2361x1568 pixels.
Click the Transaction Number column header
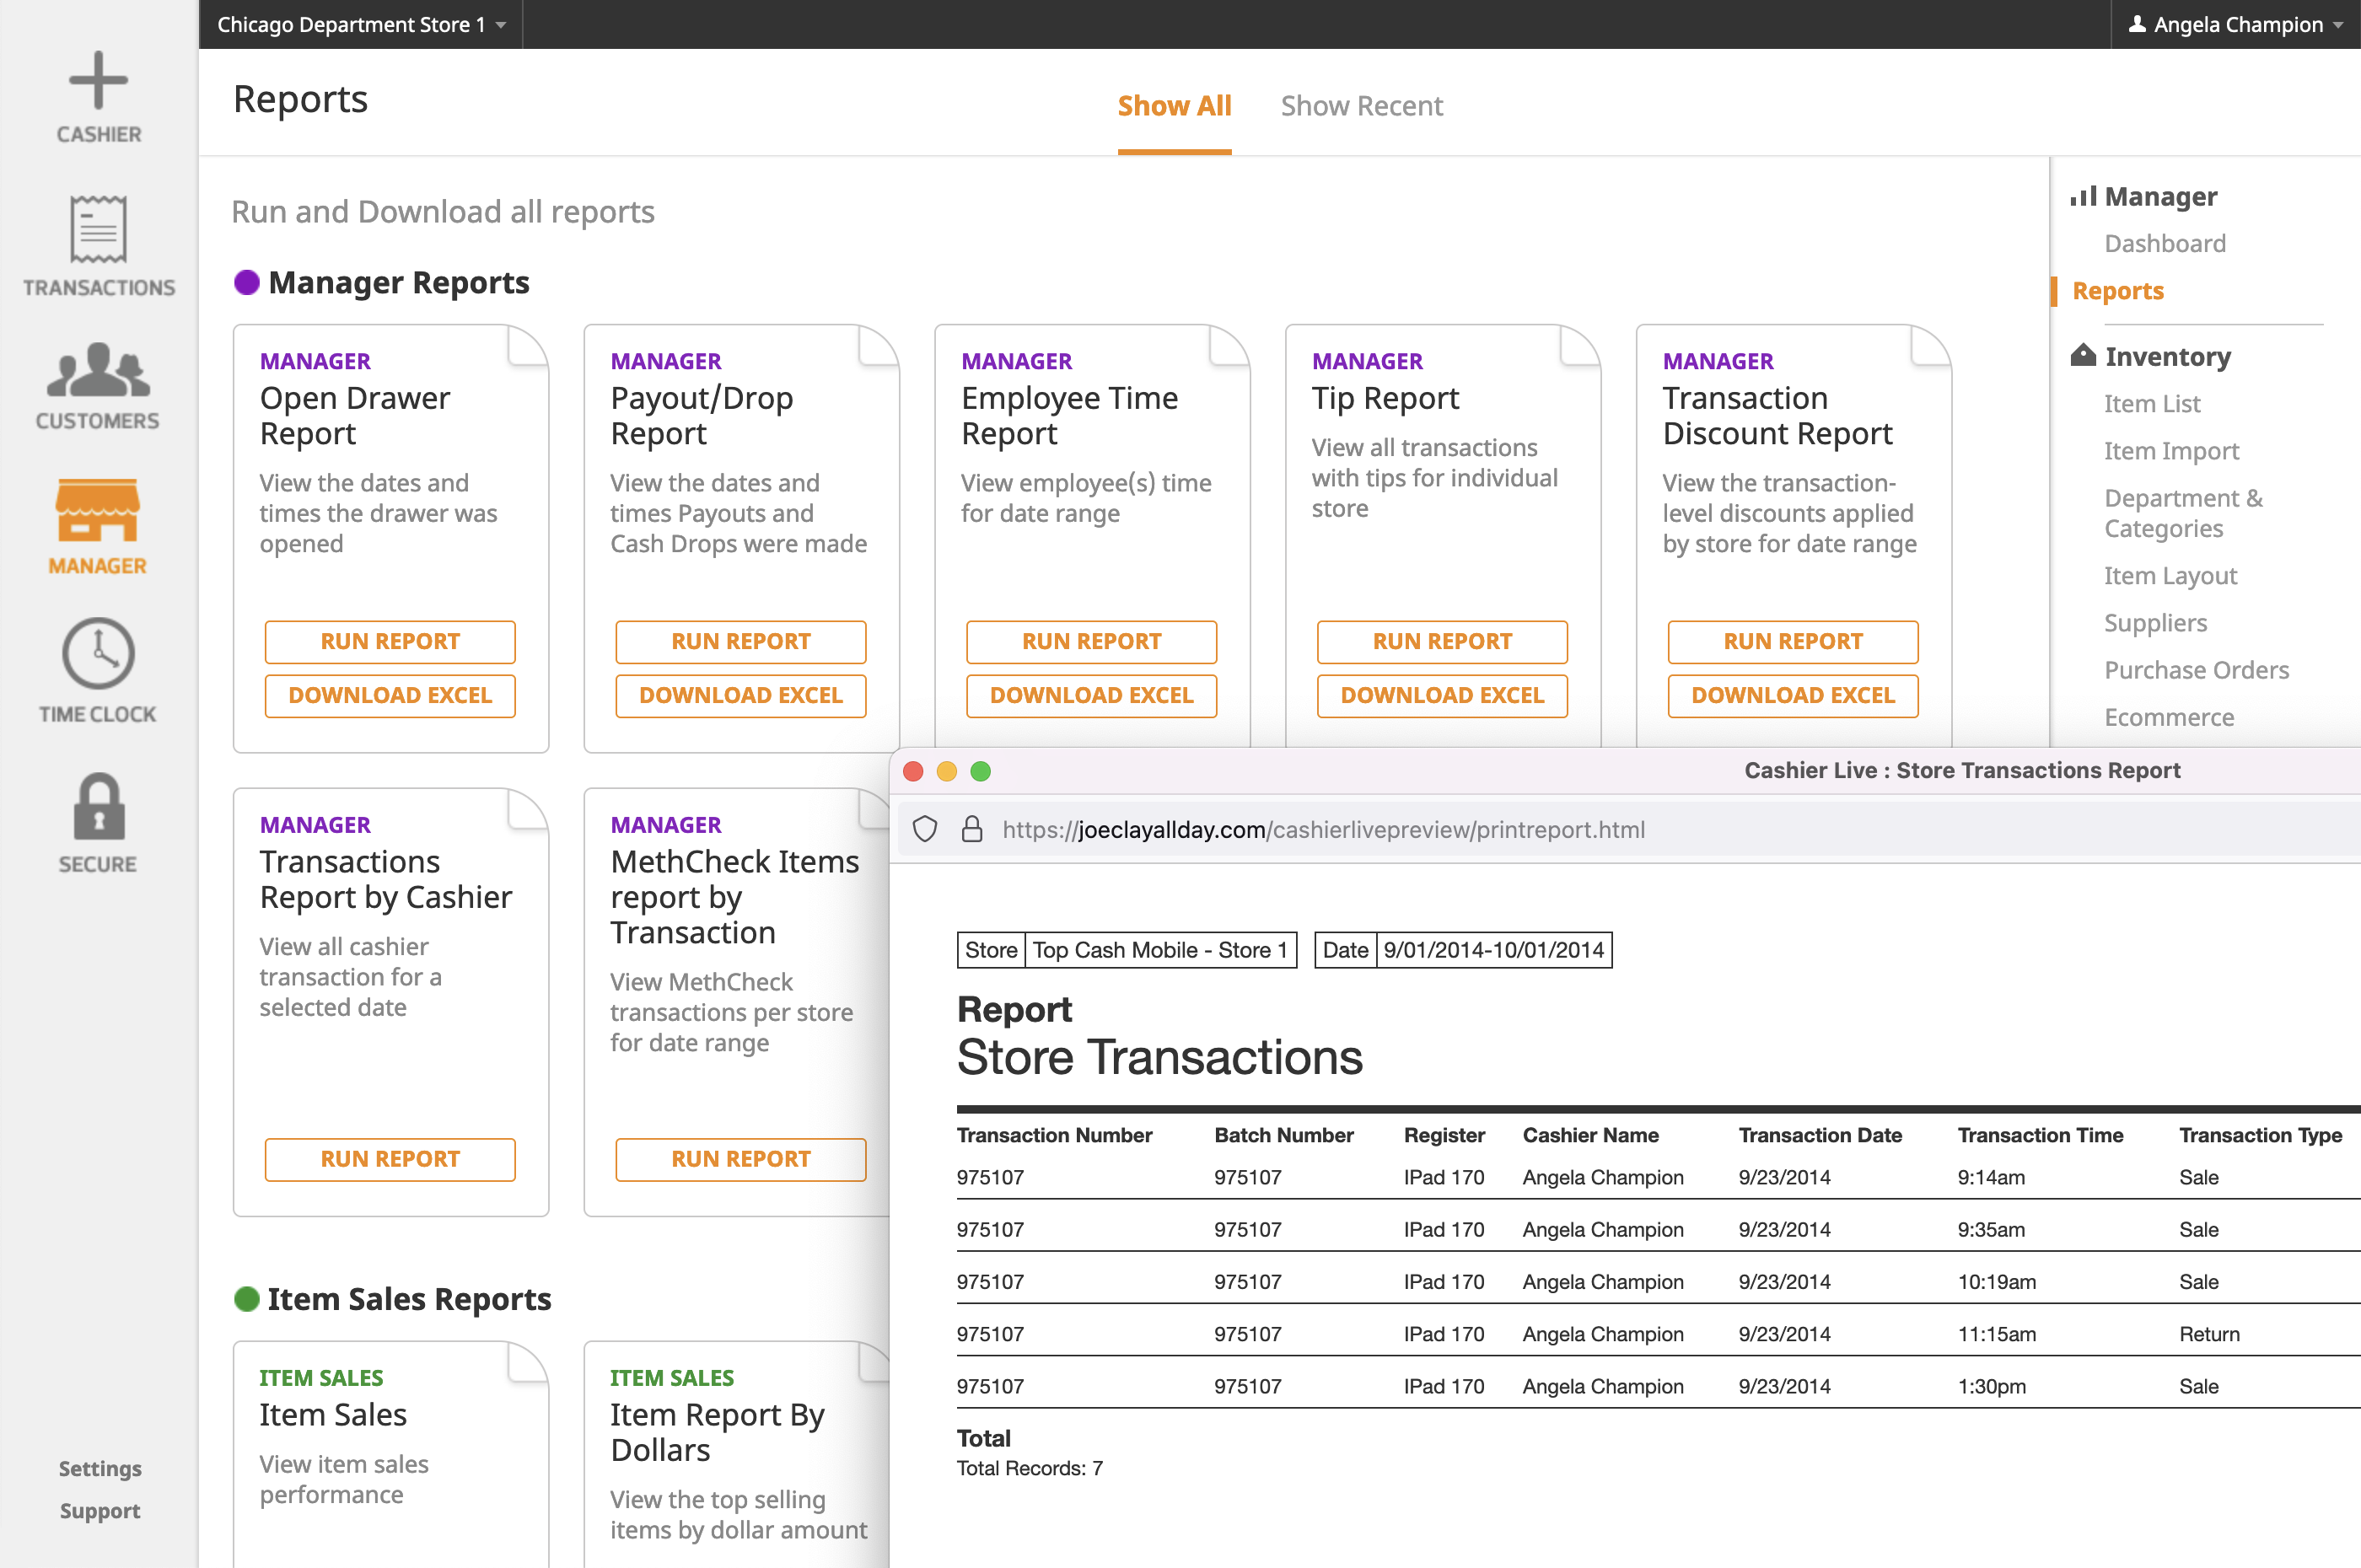1054,1135
